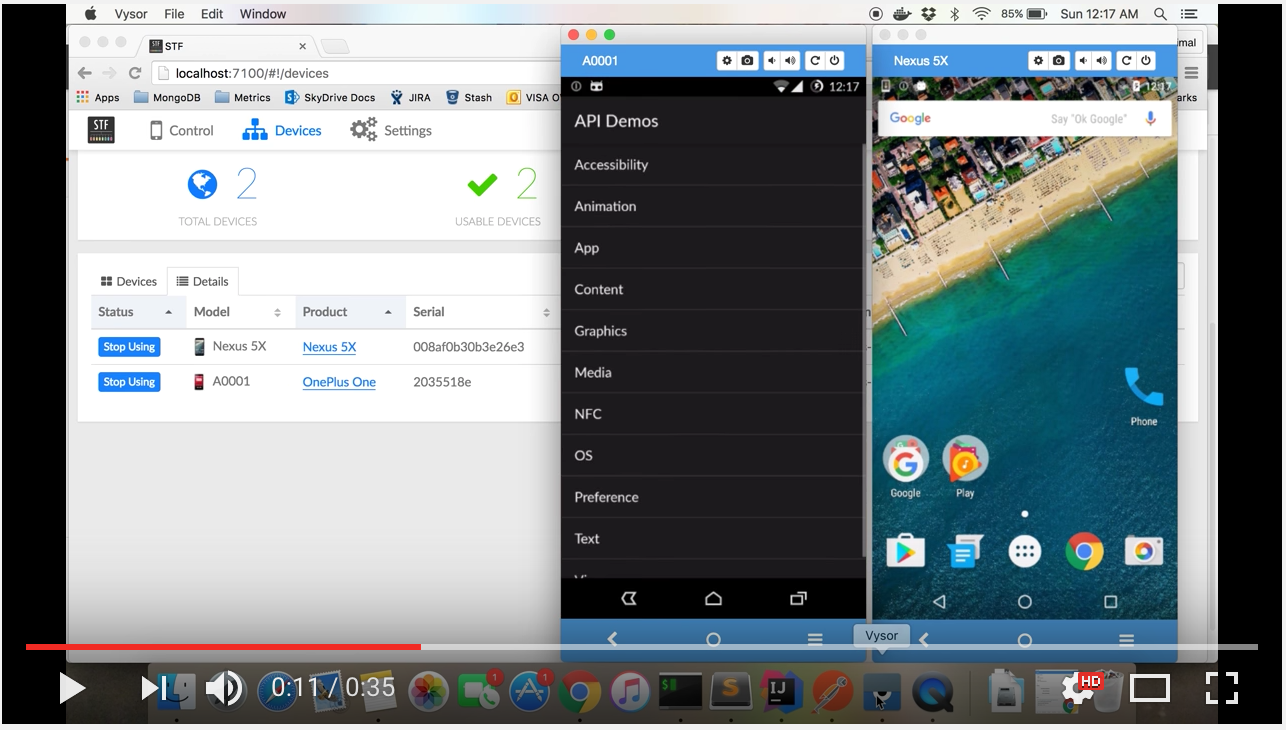The width and height of the screenshot is (1286, 730).
Task: Raise volume on Nexus 5X device
Action: tap(1102, 61)
